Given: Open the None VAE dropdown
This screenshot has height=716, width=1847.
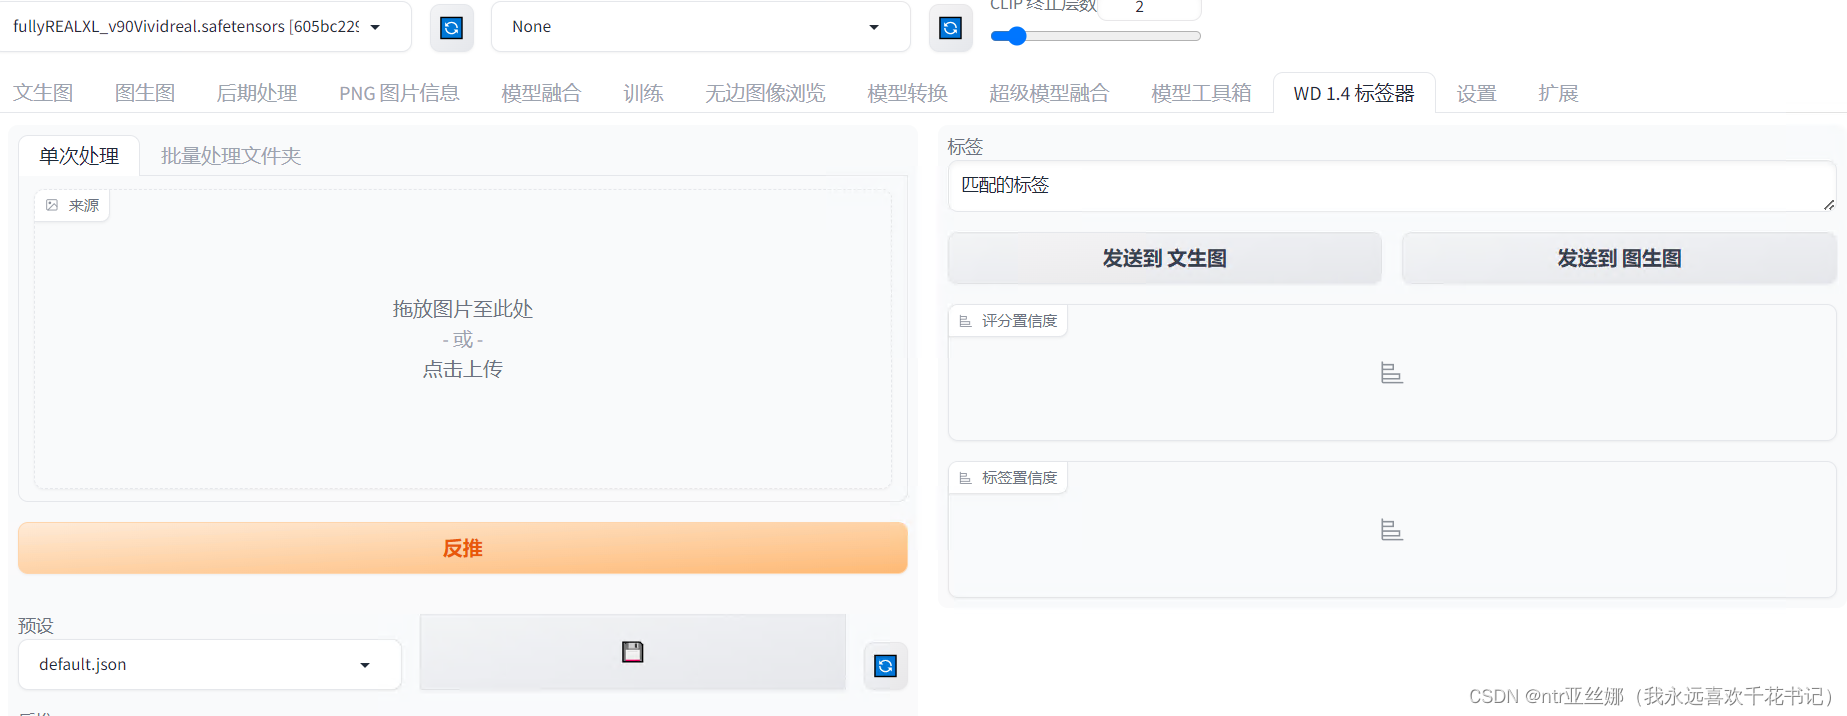Looking at the screenshot, I should 701,27.
